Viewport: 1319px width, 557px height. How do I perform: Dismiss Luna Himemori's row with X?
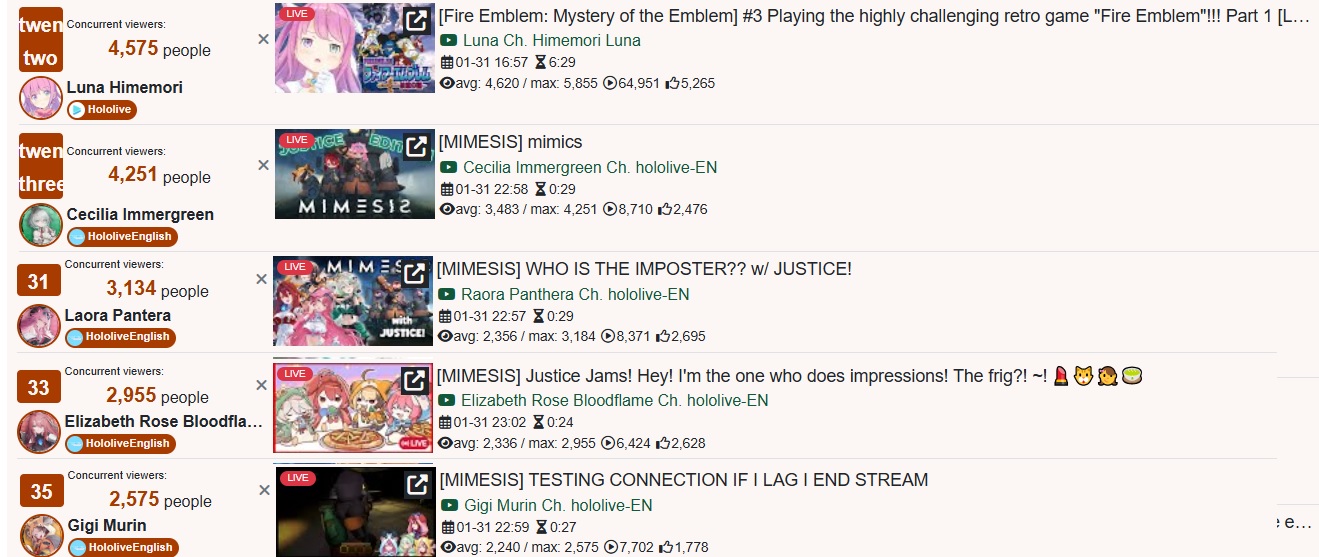pyautogui.click(x=263, y=39)
